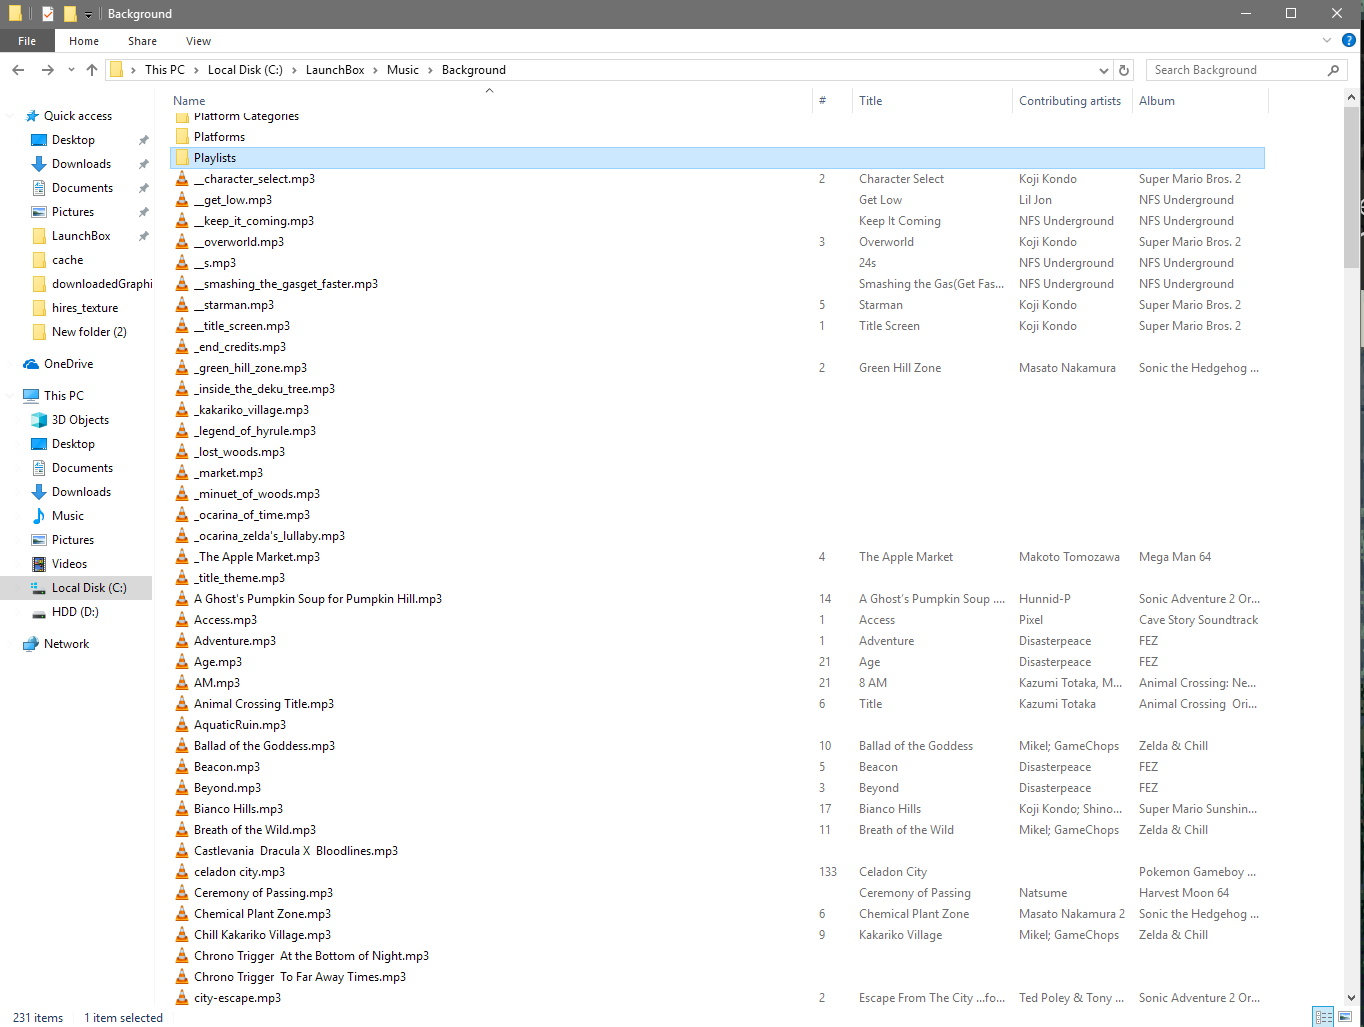Select file _lost_woods.mp3
The width and height of the screenshot is (1364, 1027).
coord(239,452)
